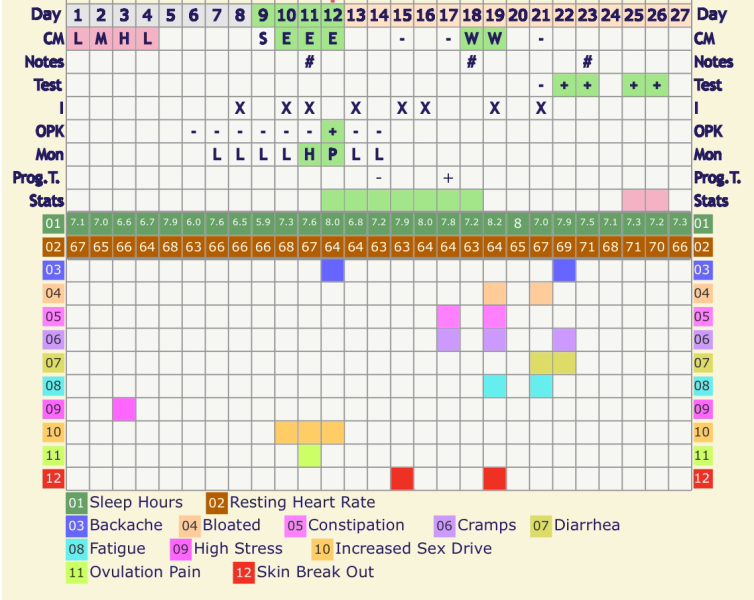
Task: Click the monitor High 'H' cell on day 11
Action: [x=310, y=154]
